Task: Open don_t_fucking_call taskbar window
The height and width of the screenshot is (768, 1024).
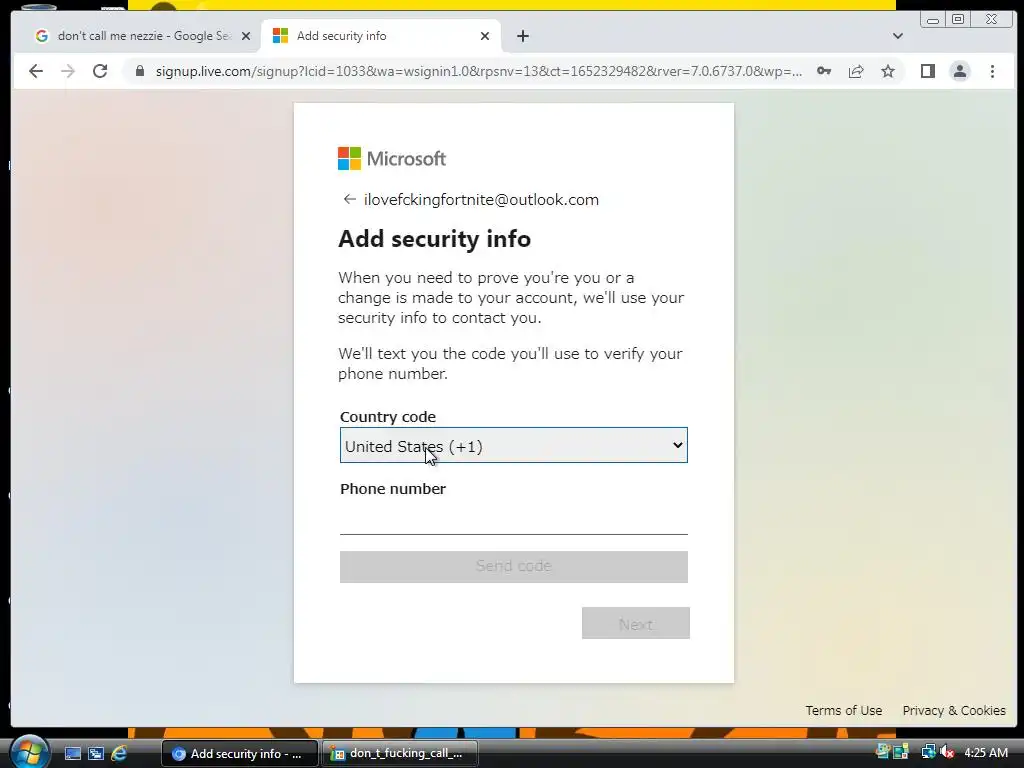Action: tap(400, 754)
